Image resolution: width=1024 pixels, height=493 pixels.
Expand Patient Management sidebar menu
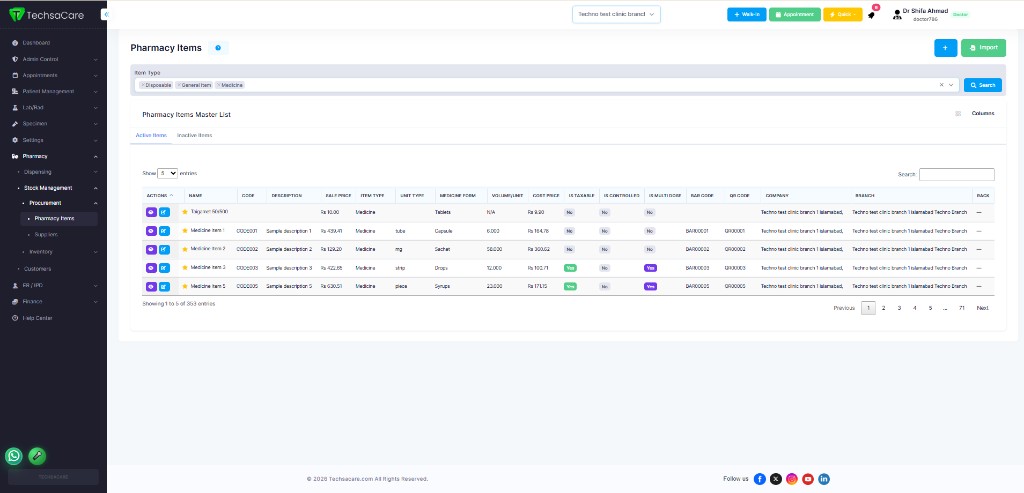(x=55, y=91)
